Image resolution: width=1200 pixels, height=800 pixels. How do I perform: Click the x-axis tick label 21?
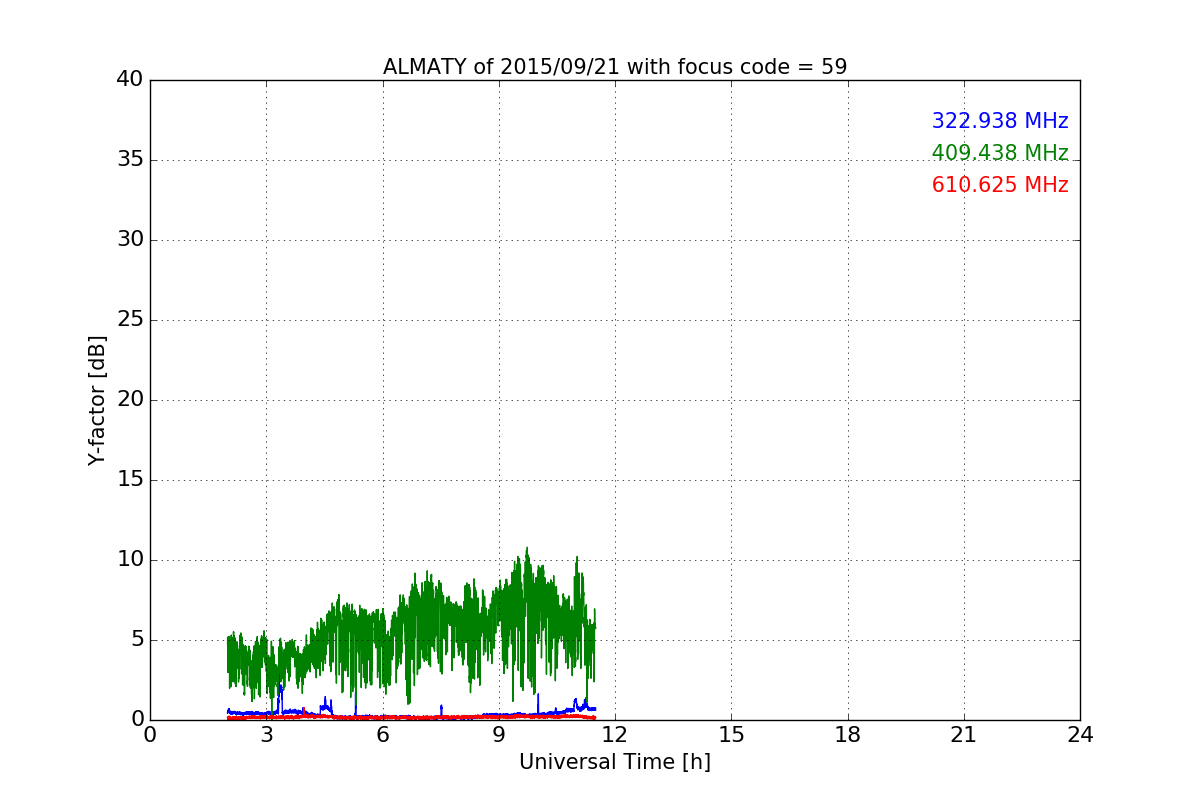pyautogui.click(x=964, y=735)
